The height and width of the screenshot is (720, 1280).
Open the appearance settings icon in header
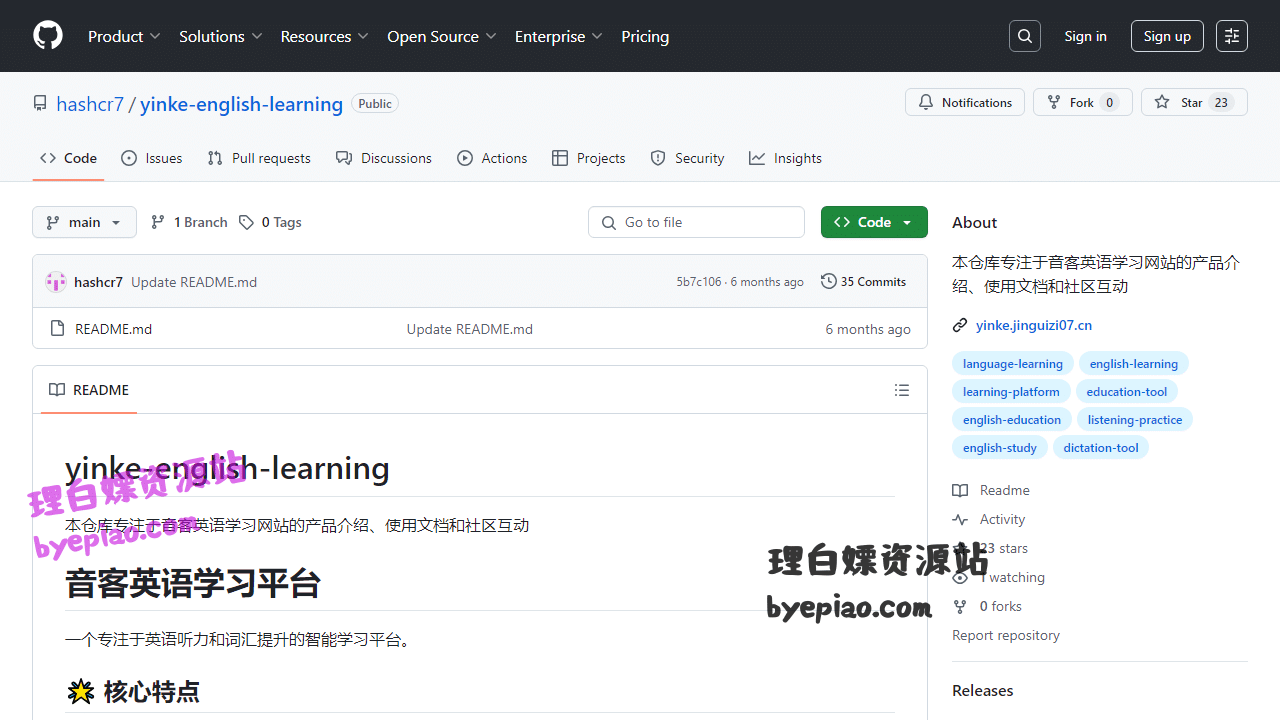pos(1232,36)
